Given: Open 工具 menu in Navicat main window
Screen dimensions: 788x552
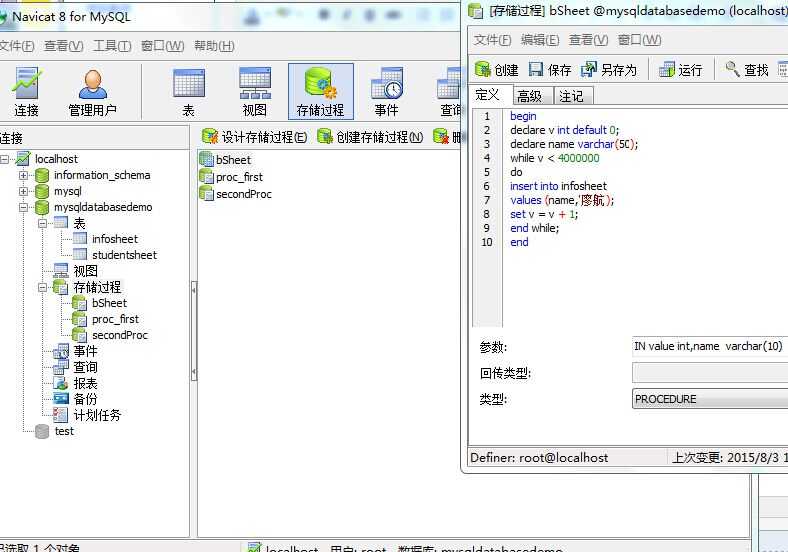Looking at the screenshot, I should [112, 46].
